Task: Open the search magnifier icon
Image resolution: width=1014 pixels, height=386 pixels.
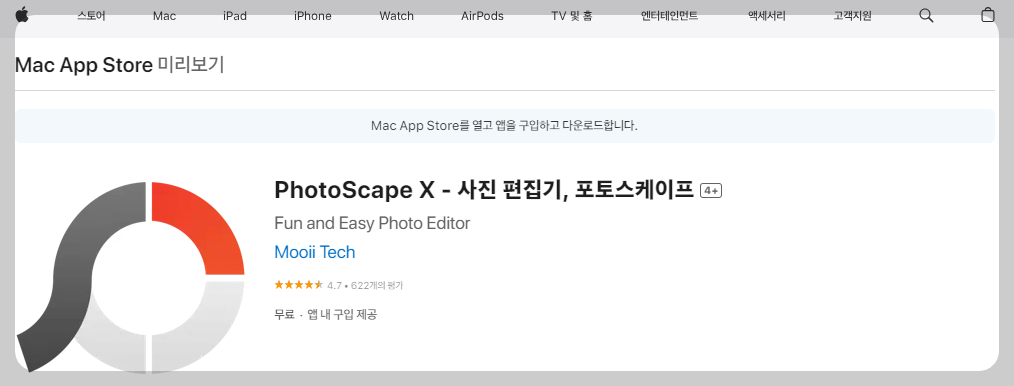Action: coord(926,16)
